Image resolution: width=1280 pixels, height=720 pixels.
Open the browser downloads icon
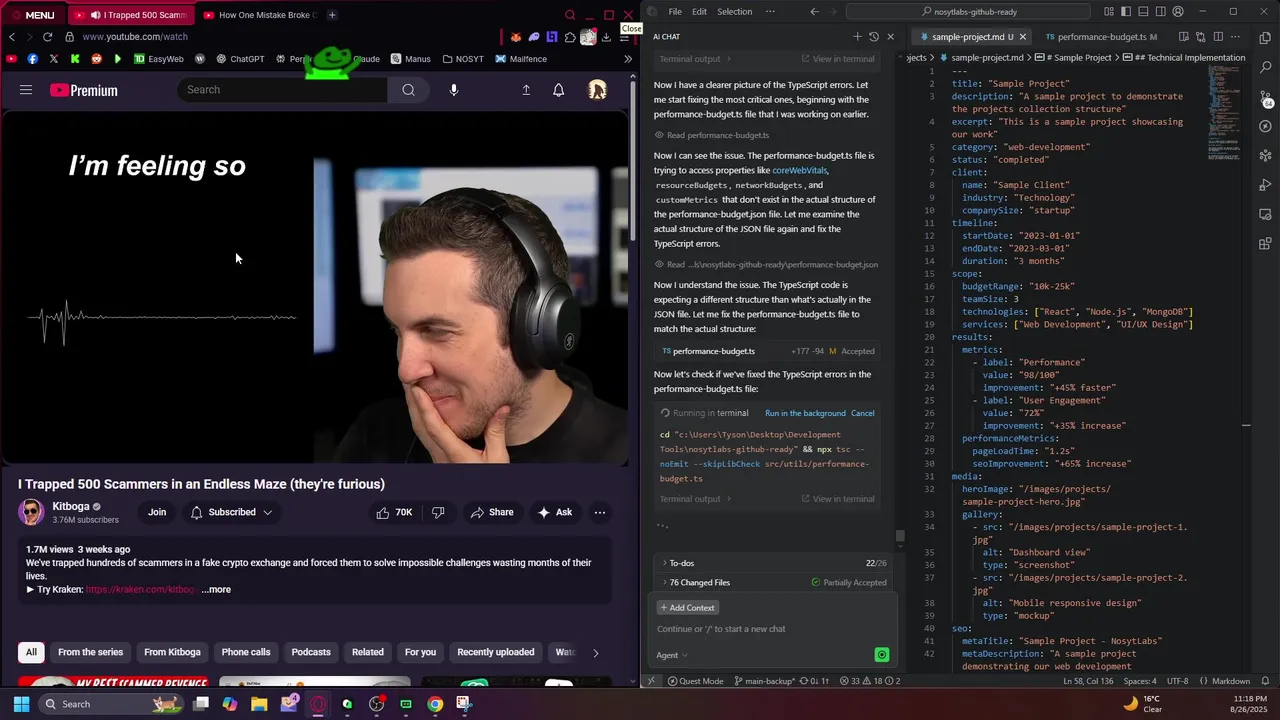coord(606,37)
